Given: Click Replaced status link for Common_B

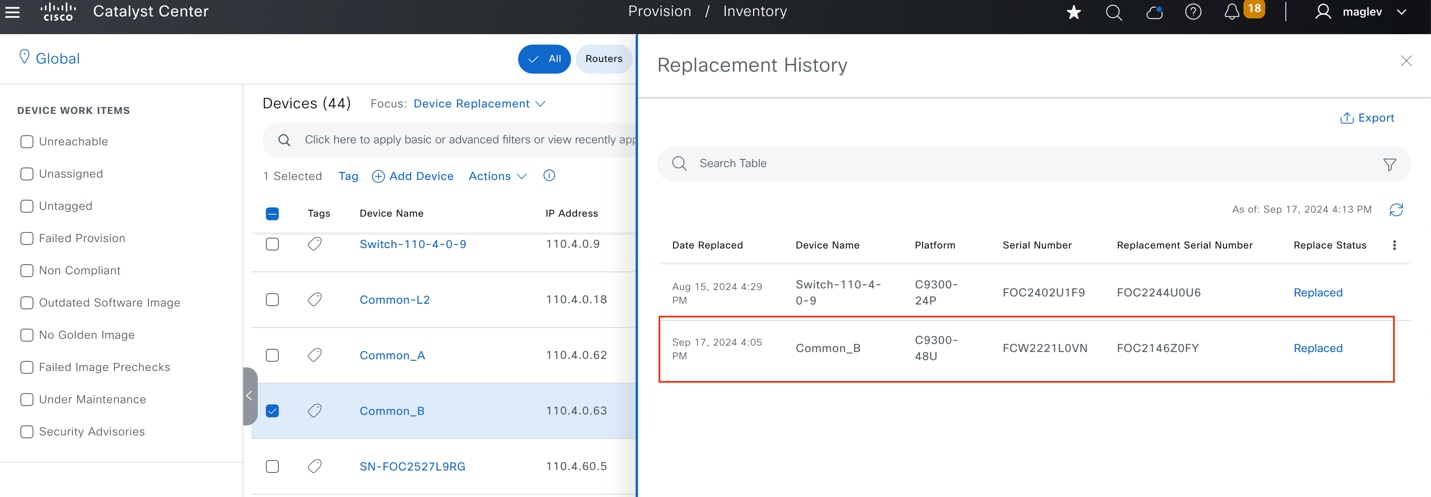Looking at the screenshot, I should [1317, 348].
